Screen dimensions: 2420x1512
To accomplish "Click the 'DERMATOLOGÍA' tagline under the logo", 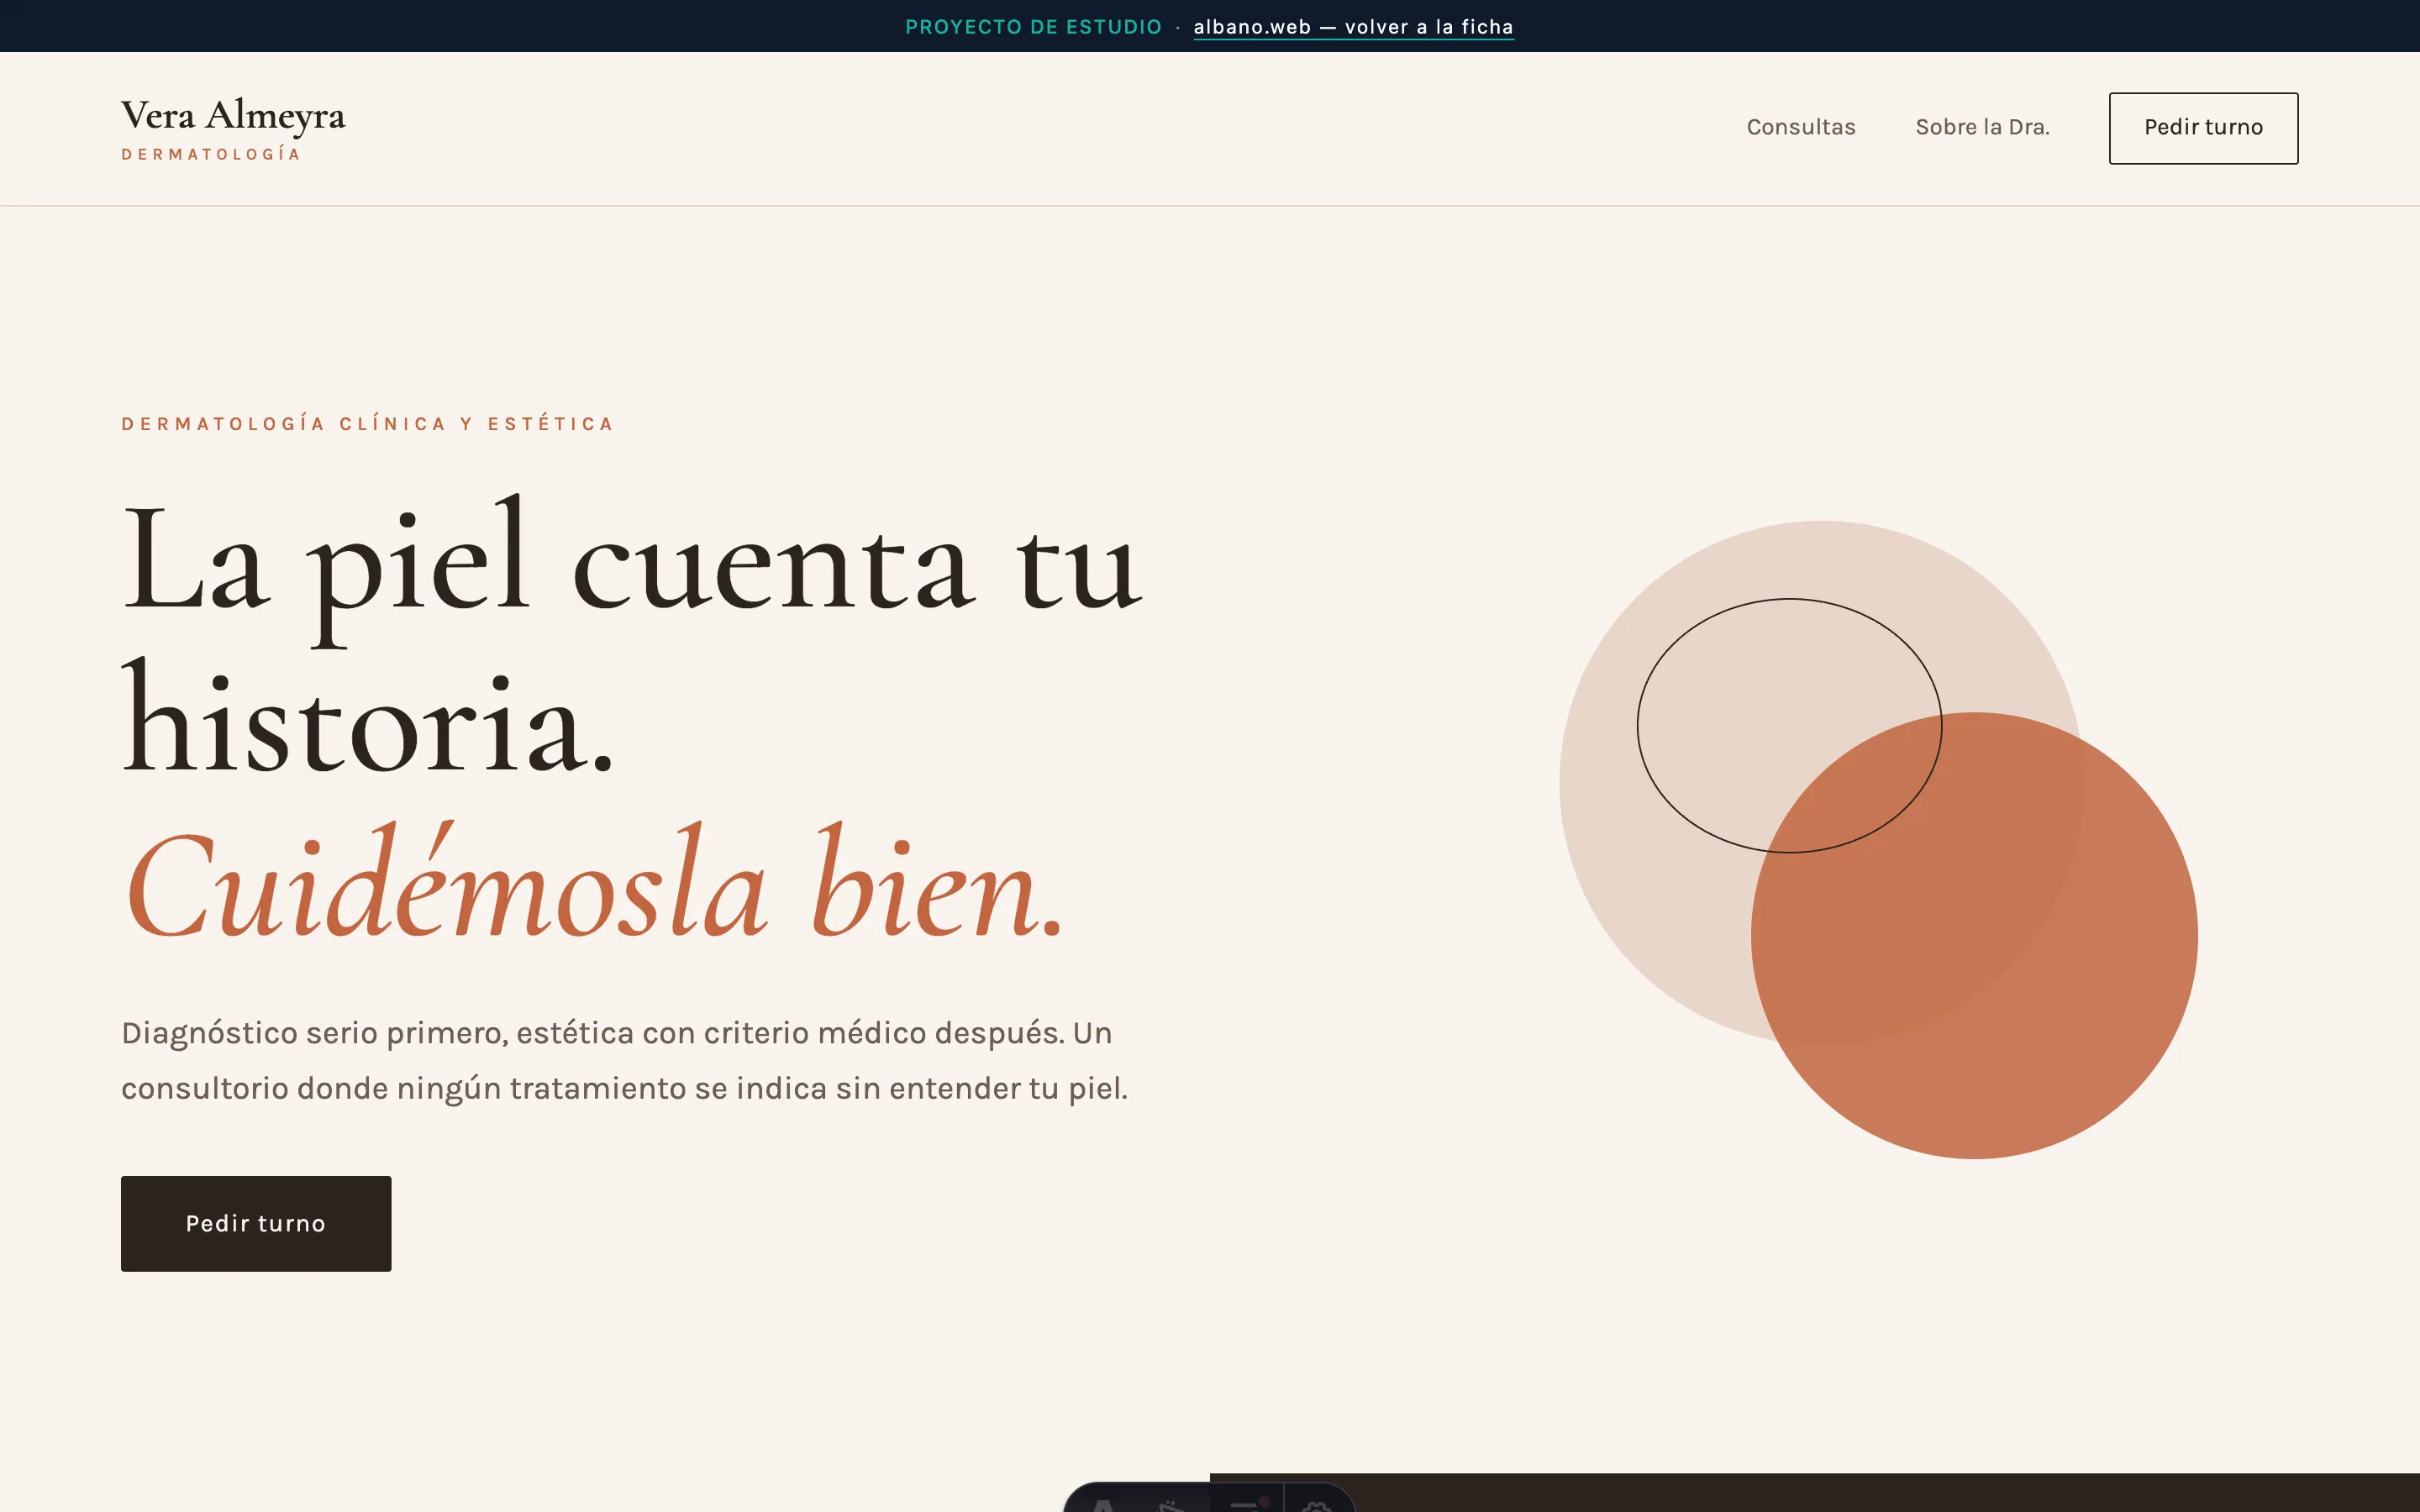I will pyautogui.click(x=211, y=154).
